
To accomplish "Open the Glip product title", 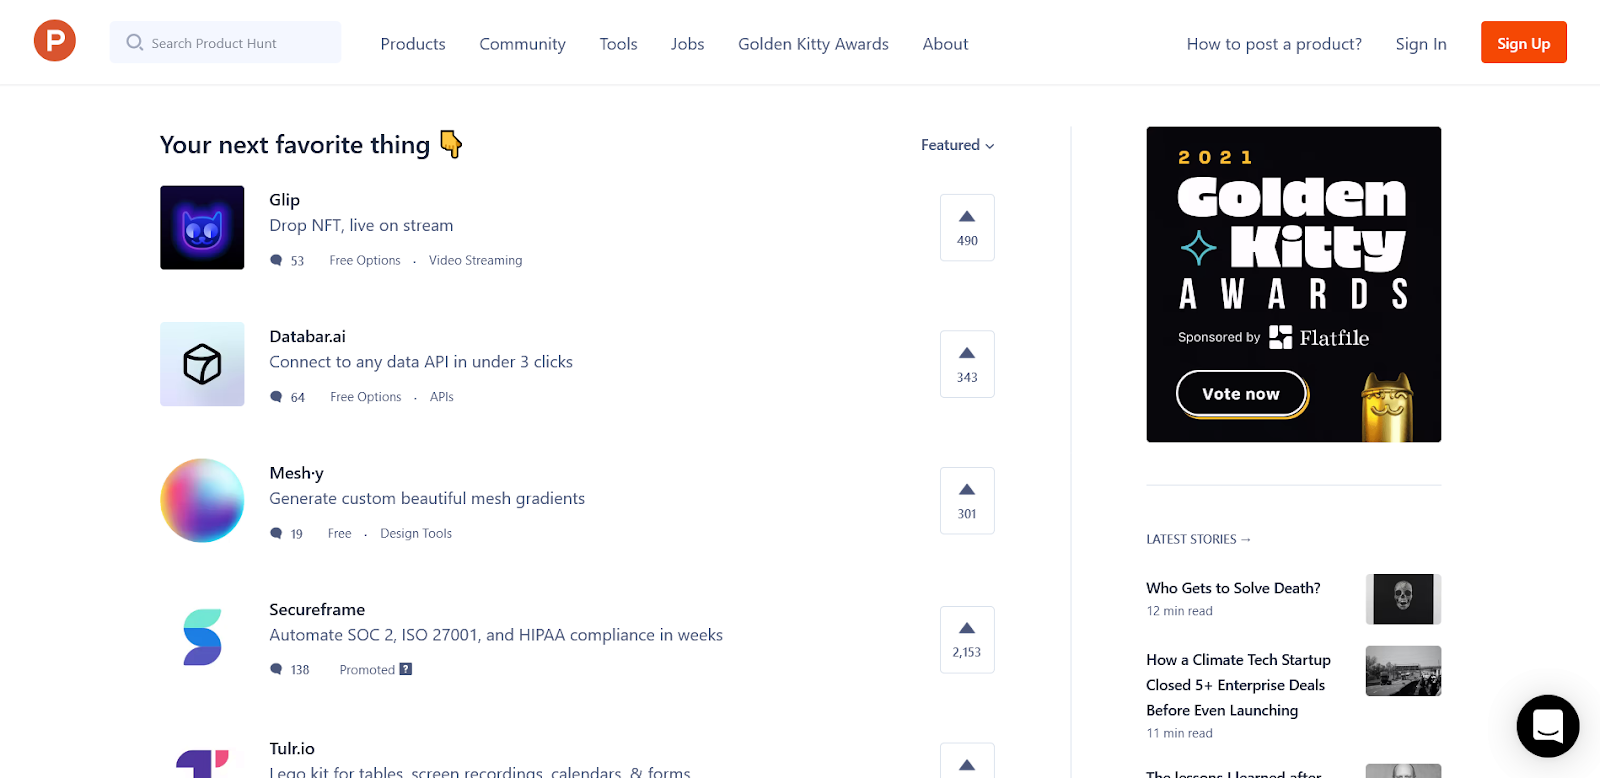I will pyautogui.click(x=284, y=200).
